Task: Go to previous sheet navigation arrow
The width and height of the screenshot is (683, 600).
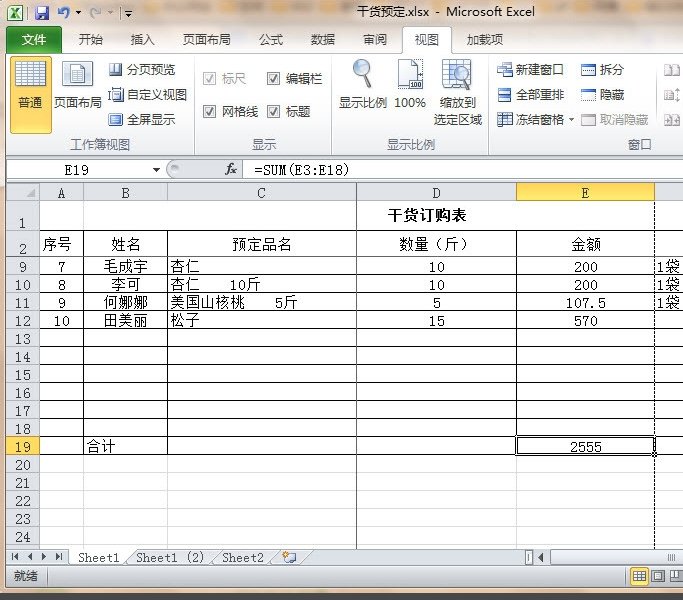Action: [30, 556]
